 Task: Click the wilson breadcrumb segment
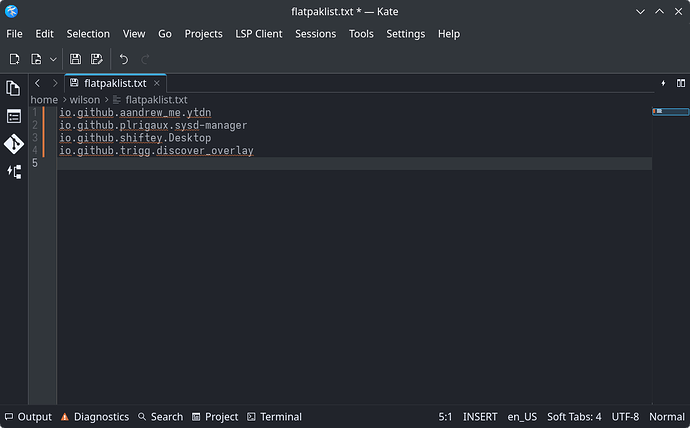84,100
